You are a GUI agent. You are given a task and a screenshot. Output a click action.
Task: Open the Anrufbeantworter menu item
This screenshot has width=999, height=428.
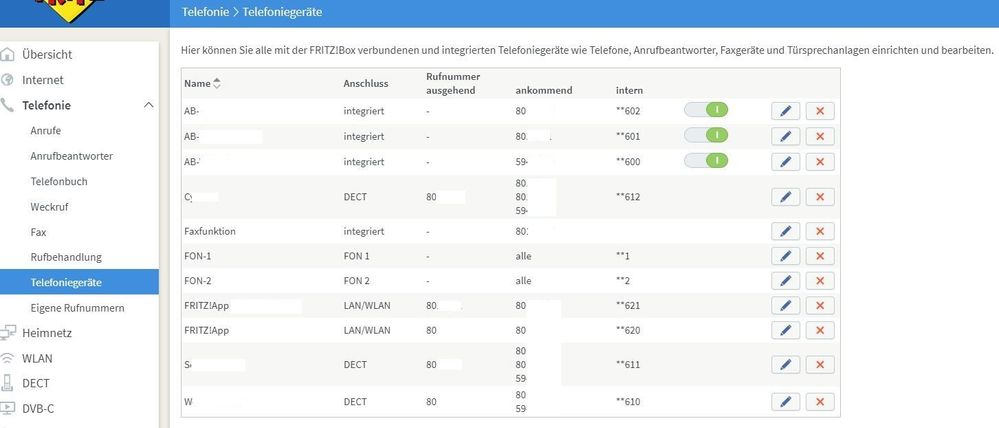71,156
